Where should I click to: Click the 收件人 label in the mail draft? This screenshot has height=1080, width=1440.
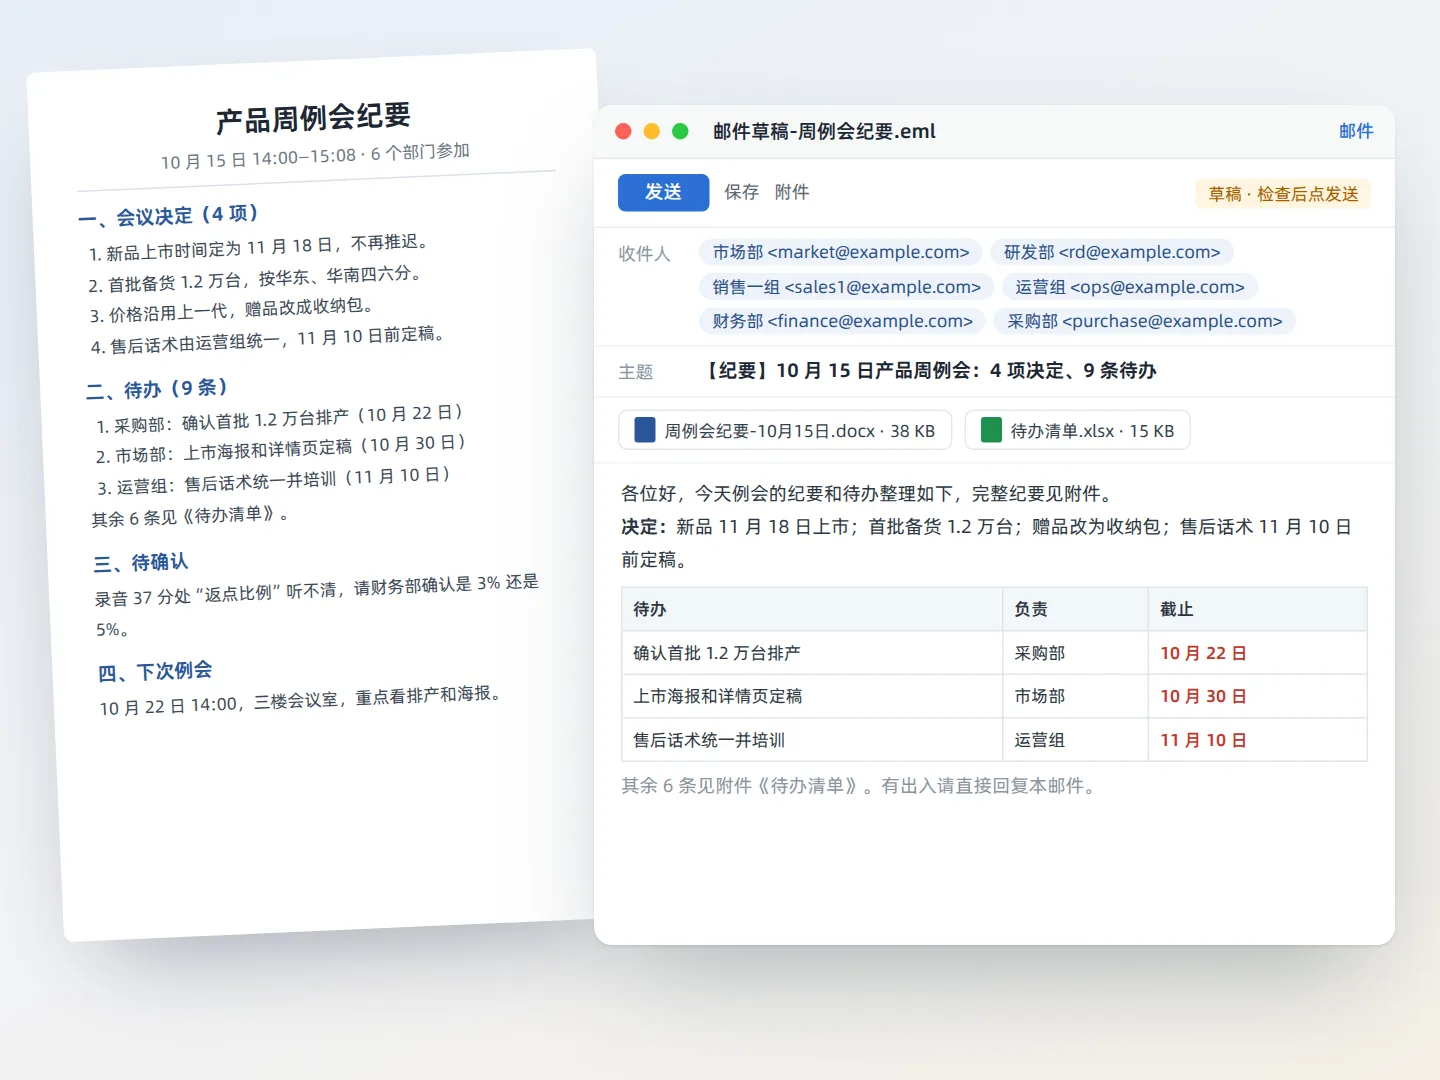click(644, 254)
